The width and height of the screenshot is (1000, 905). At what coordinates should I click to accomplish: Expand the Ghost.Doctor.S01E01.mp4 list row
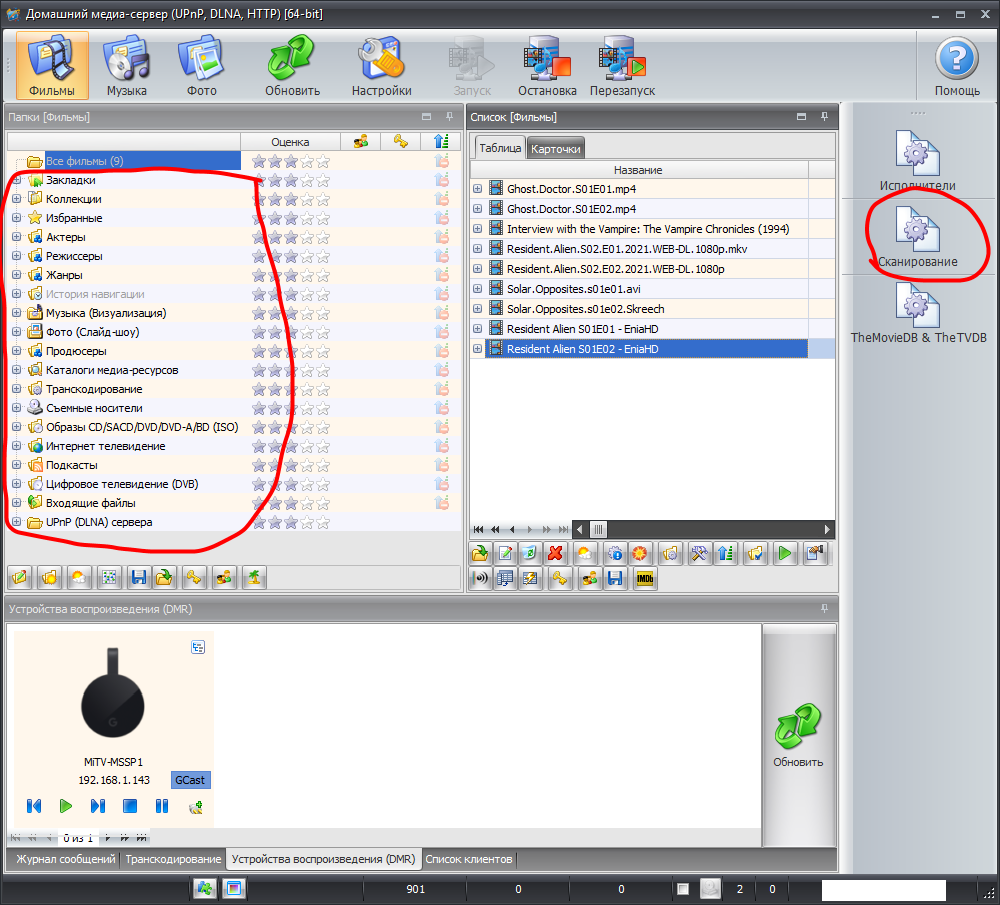coord(477,189)
